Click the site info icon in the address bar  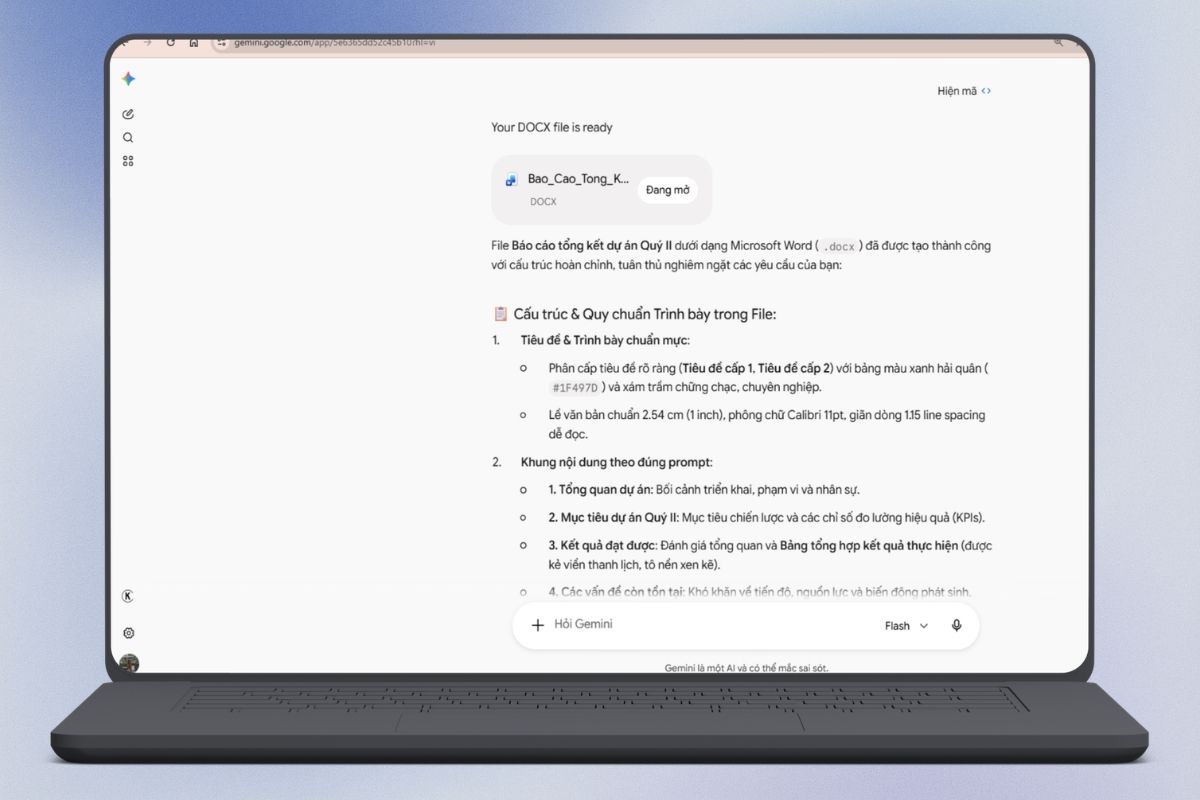(223, 43)
